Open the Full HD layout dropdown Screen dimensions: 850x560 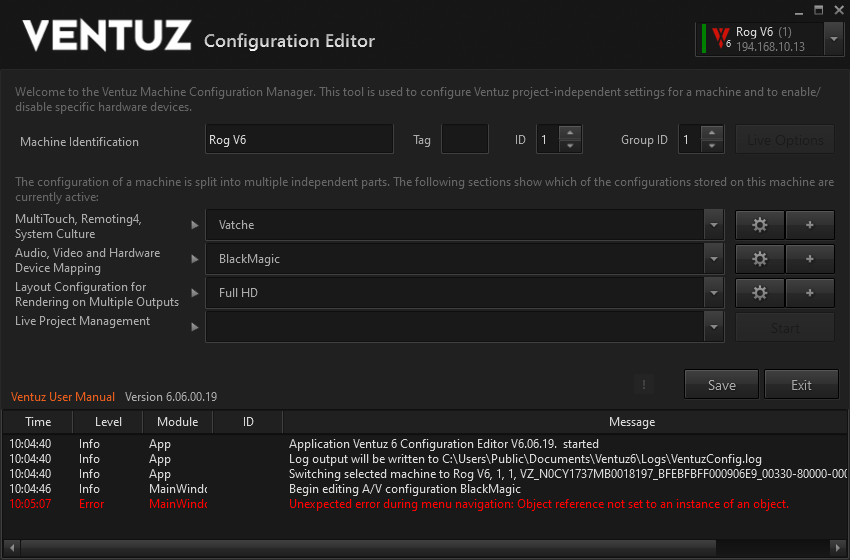[x=713, y=294]
